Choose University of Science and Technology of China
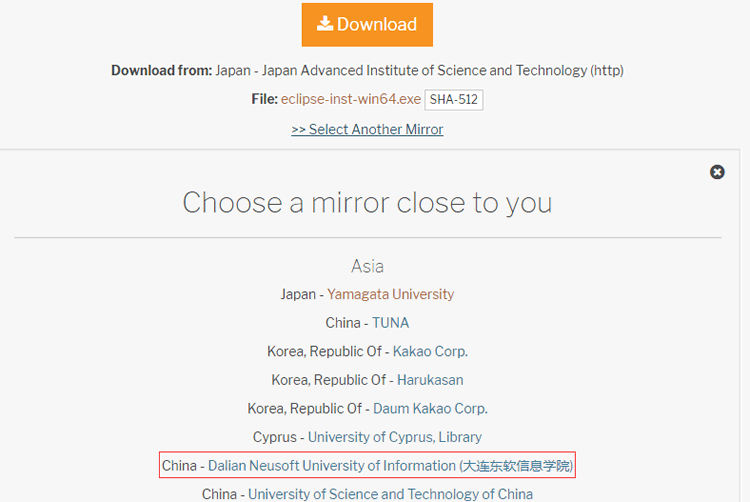 click(x=390, y=494)
